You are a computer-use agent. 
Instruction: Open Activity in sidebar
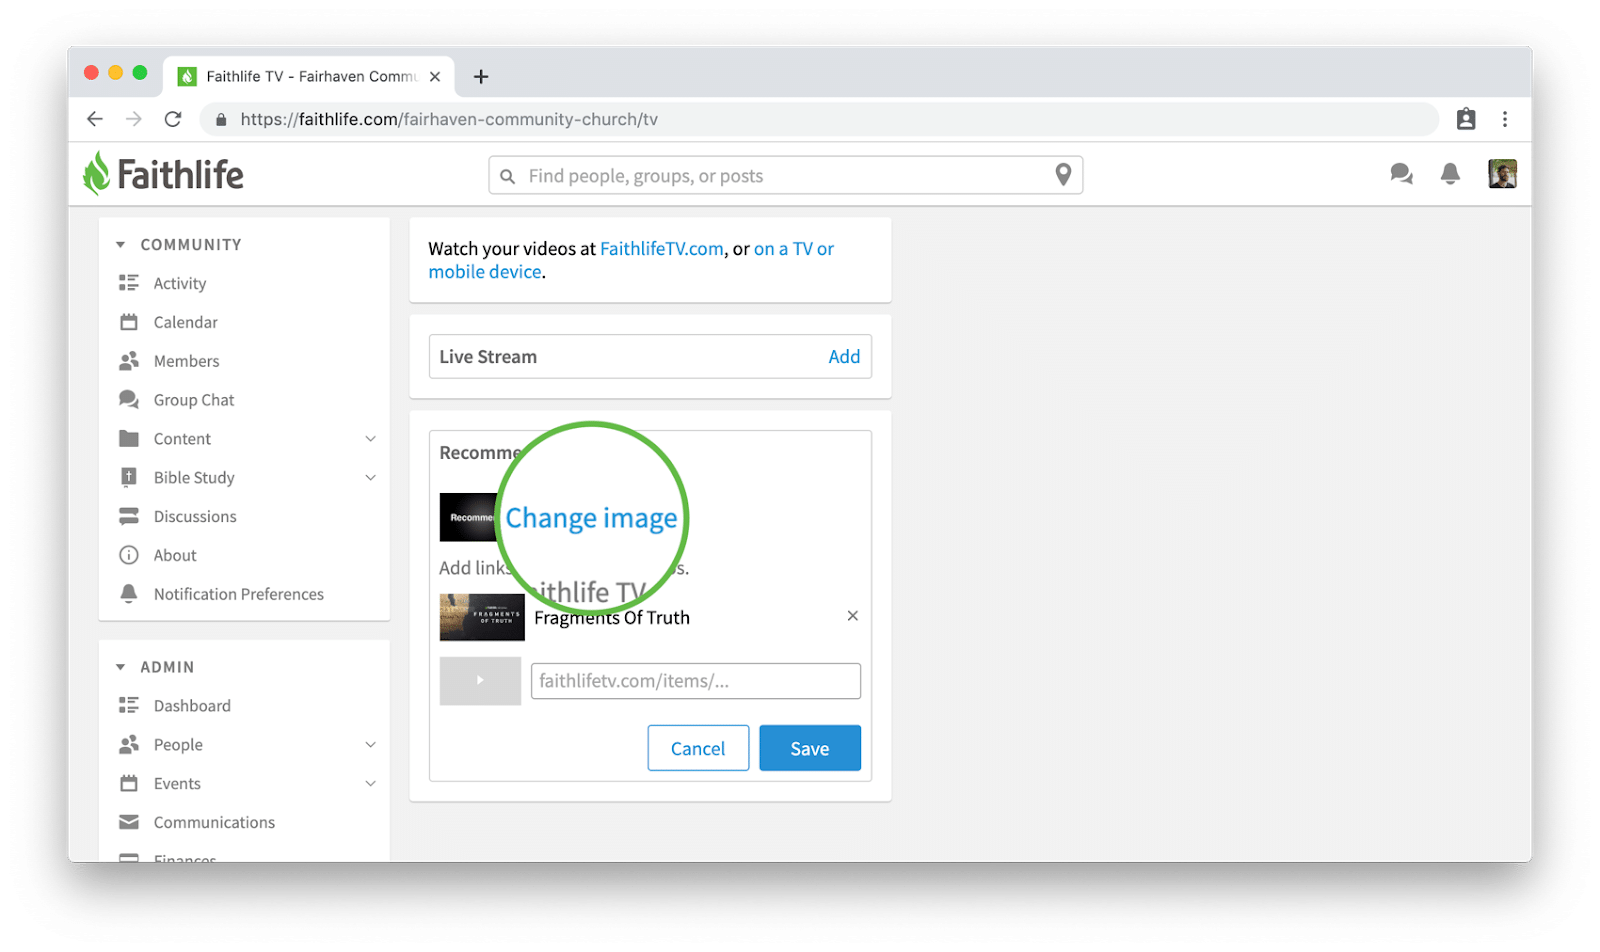(180, 283)
